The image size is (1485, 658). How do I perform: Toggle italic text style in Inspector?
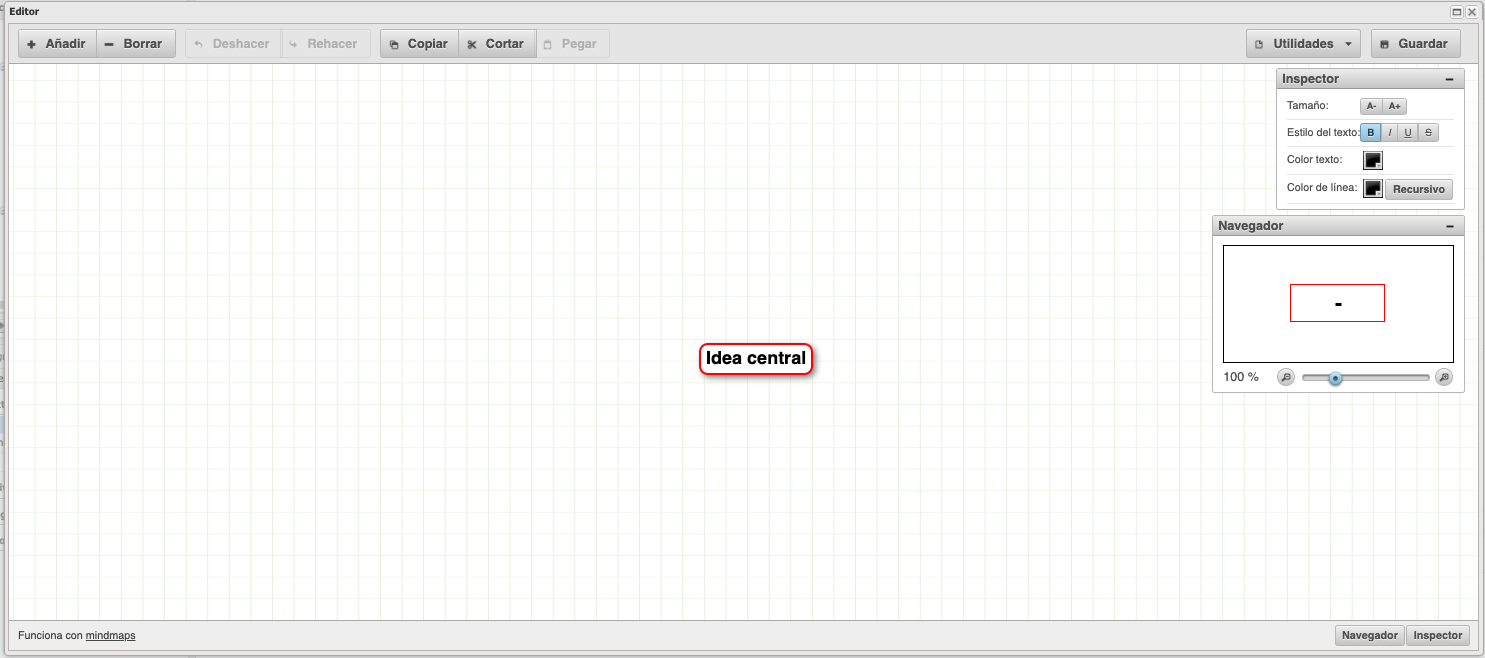1389,131
